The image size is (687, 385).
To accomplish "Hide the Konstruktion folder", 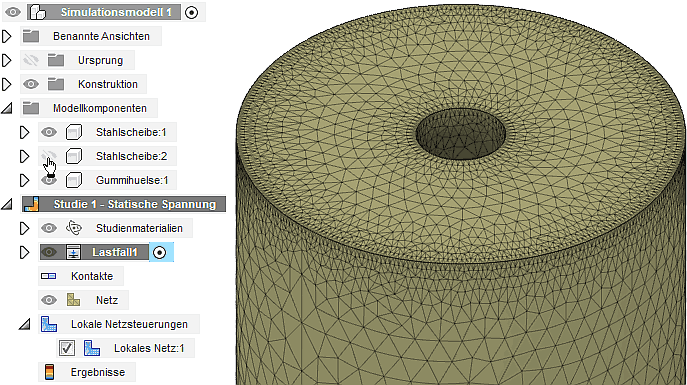I will (31, 84).
